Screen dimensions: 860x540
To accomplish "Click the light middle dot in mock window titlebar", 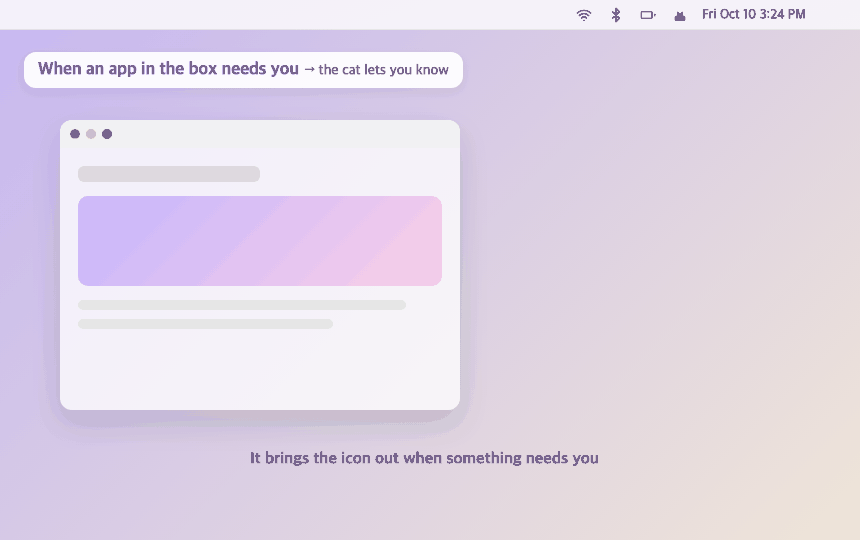I will click(x=91, y=134).
